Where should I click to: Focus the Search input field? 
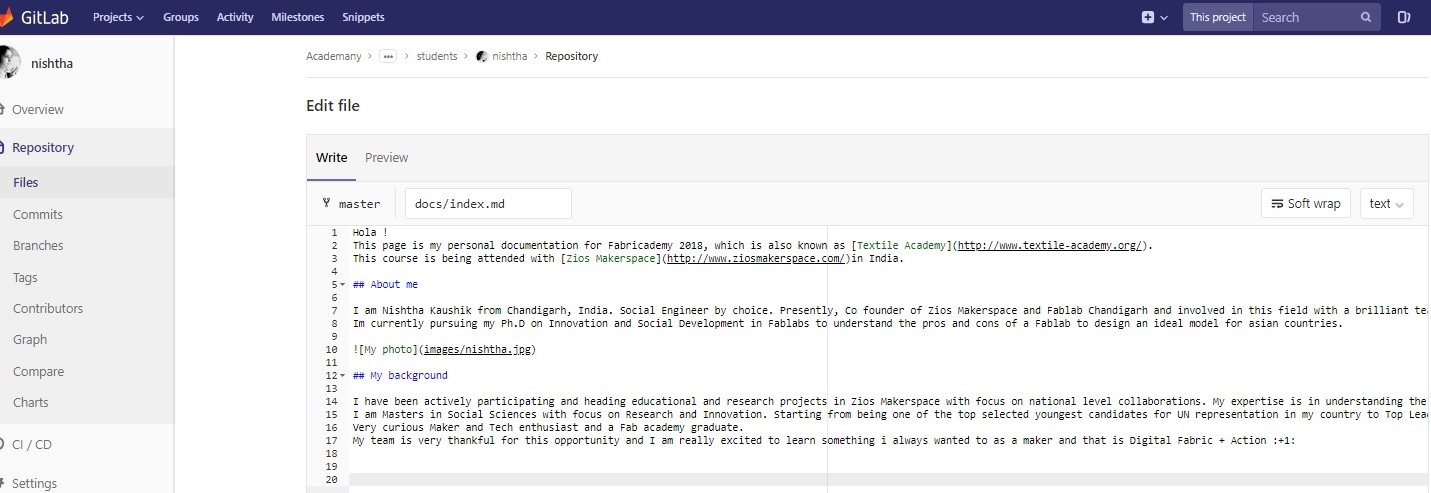tap(1305, 17)
